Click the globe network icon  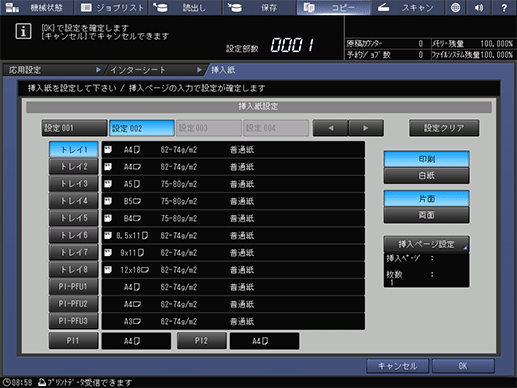pos(456,7)
